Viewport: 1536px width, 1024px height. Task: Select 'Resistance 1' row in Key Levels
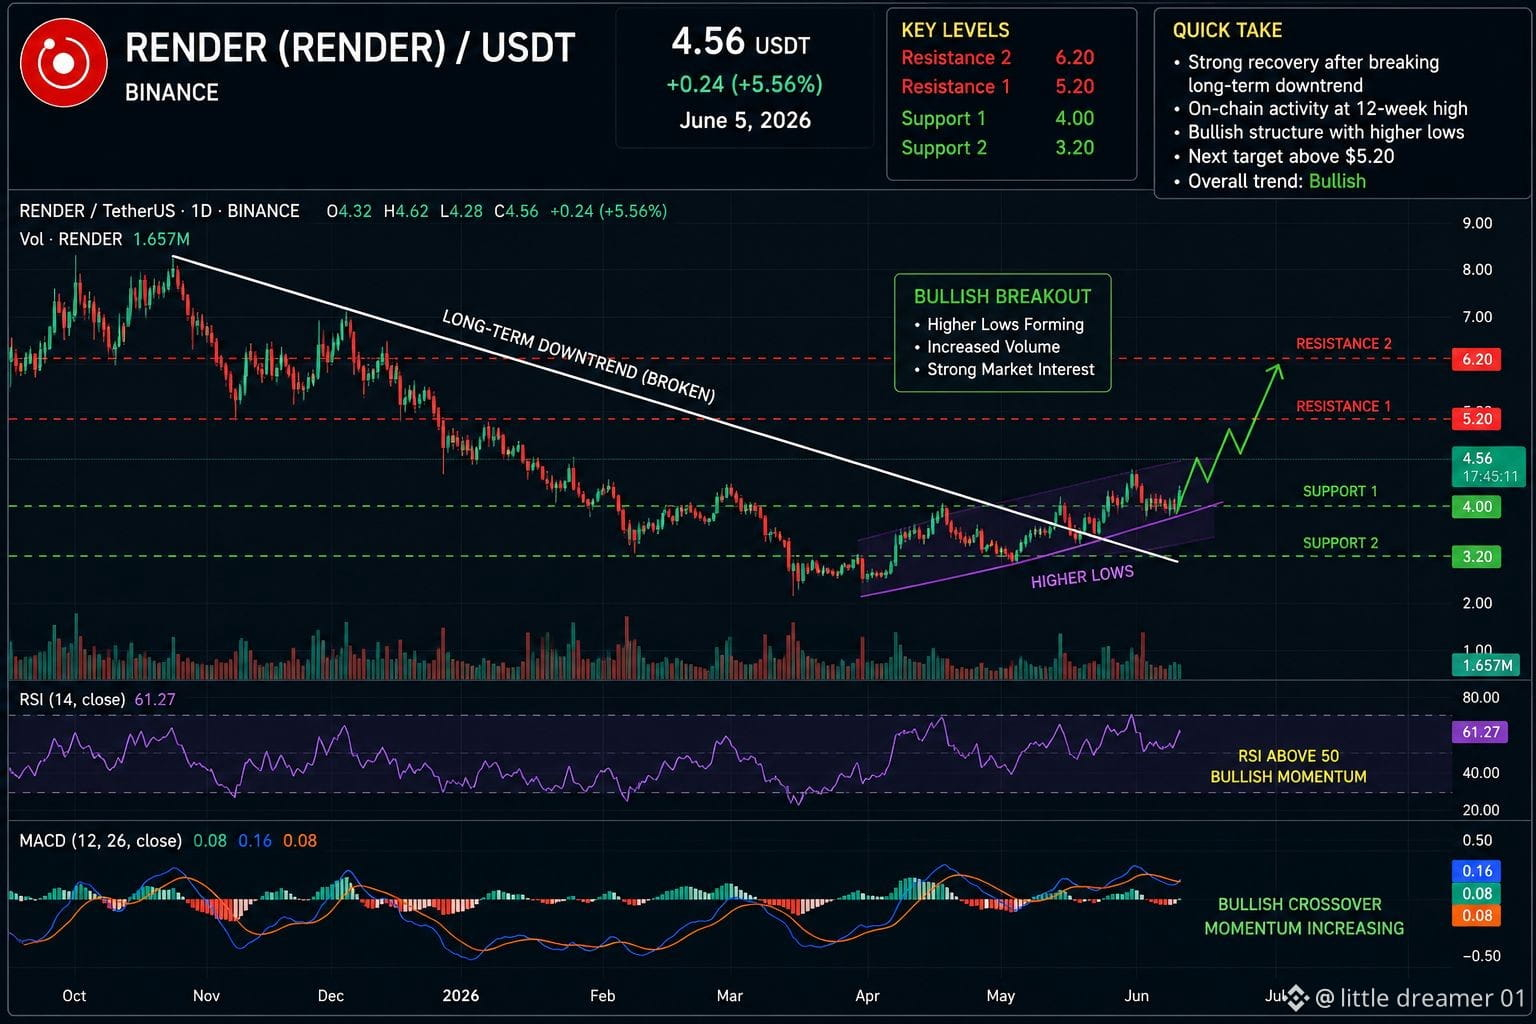[x=997, y=87]
